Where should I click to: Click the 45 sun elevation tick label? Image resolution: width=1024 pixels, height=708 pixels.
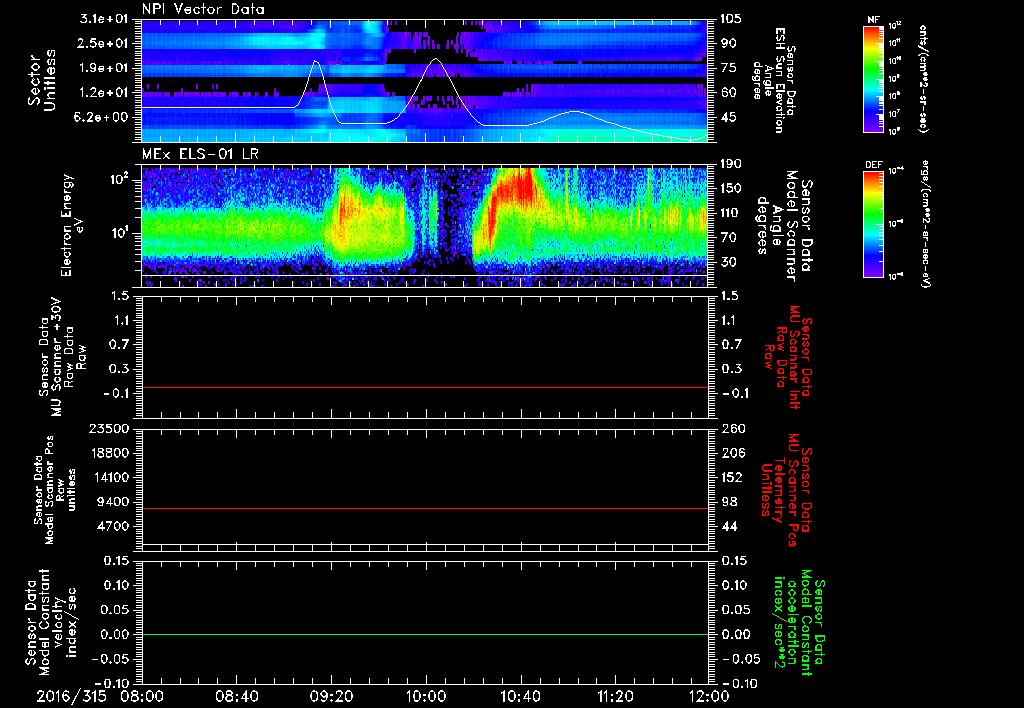pyautogui.click(x=728, y=117)
